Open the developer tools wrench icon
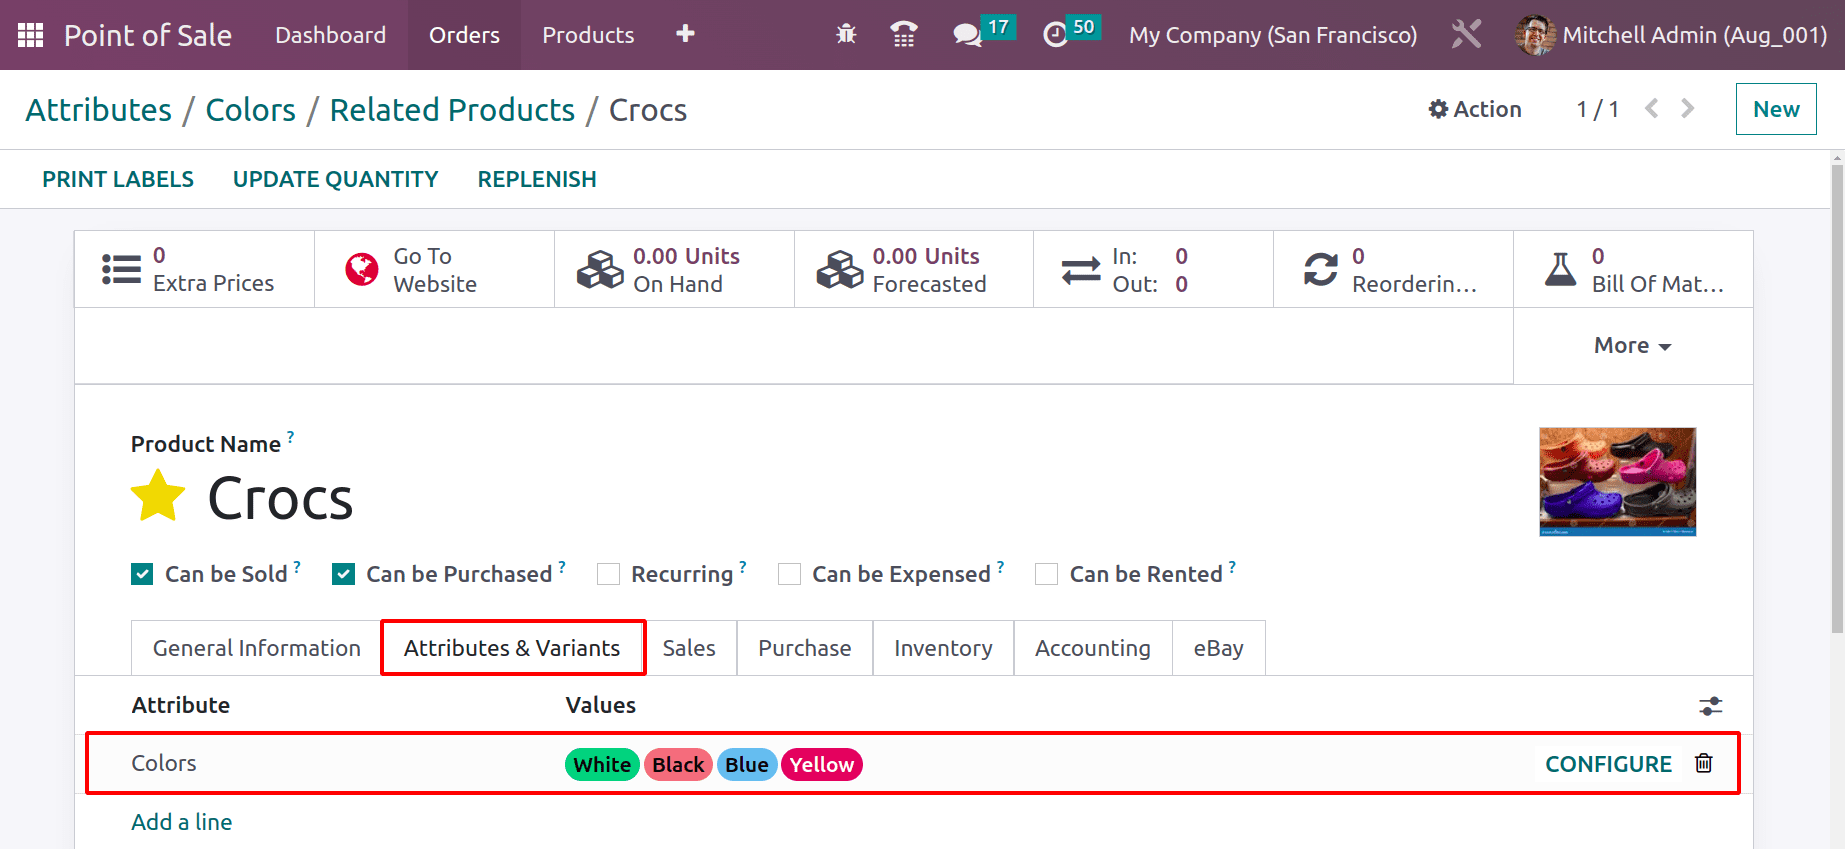This screenshot has width=1845, height=849. coord(1466,34)
